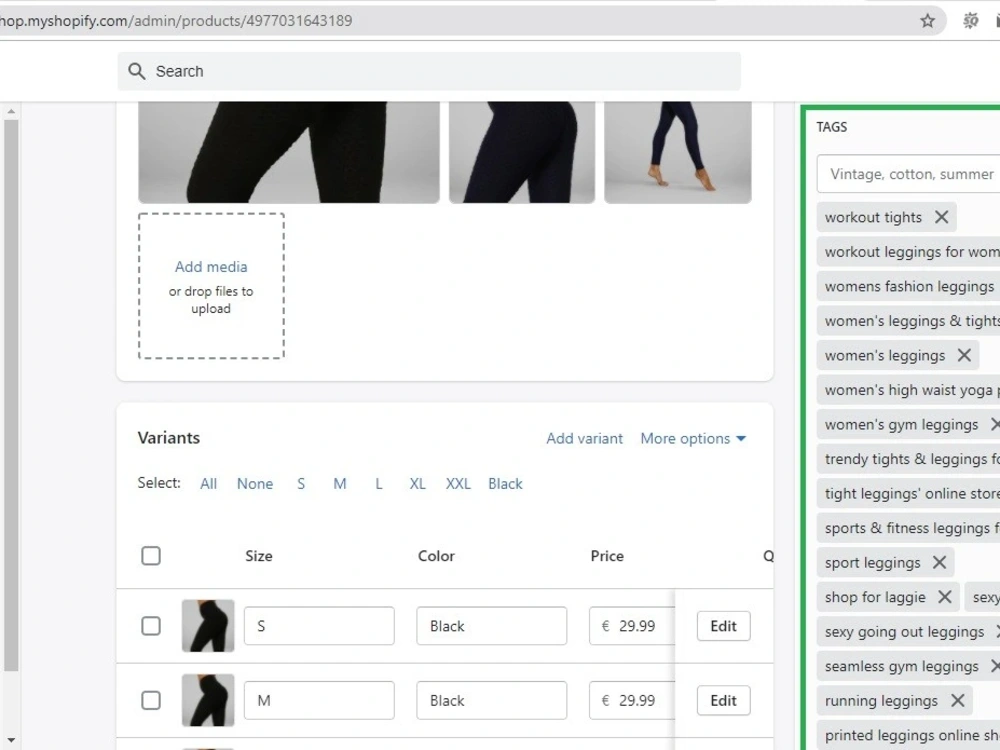1000x750 pixels.
Task: Click the Price column header
Action: (x=607, y=555)
